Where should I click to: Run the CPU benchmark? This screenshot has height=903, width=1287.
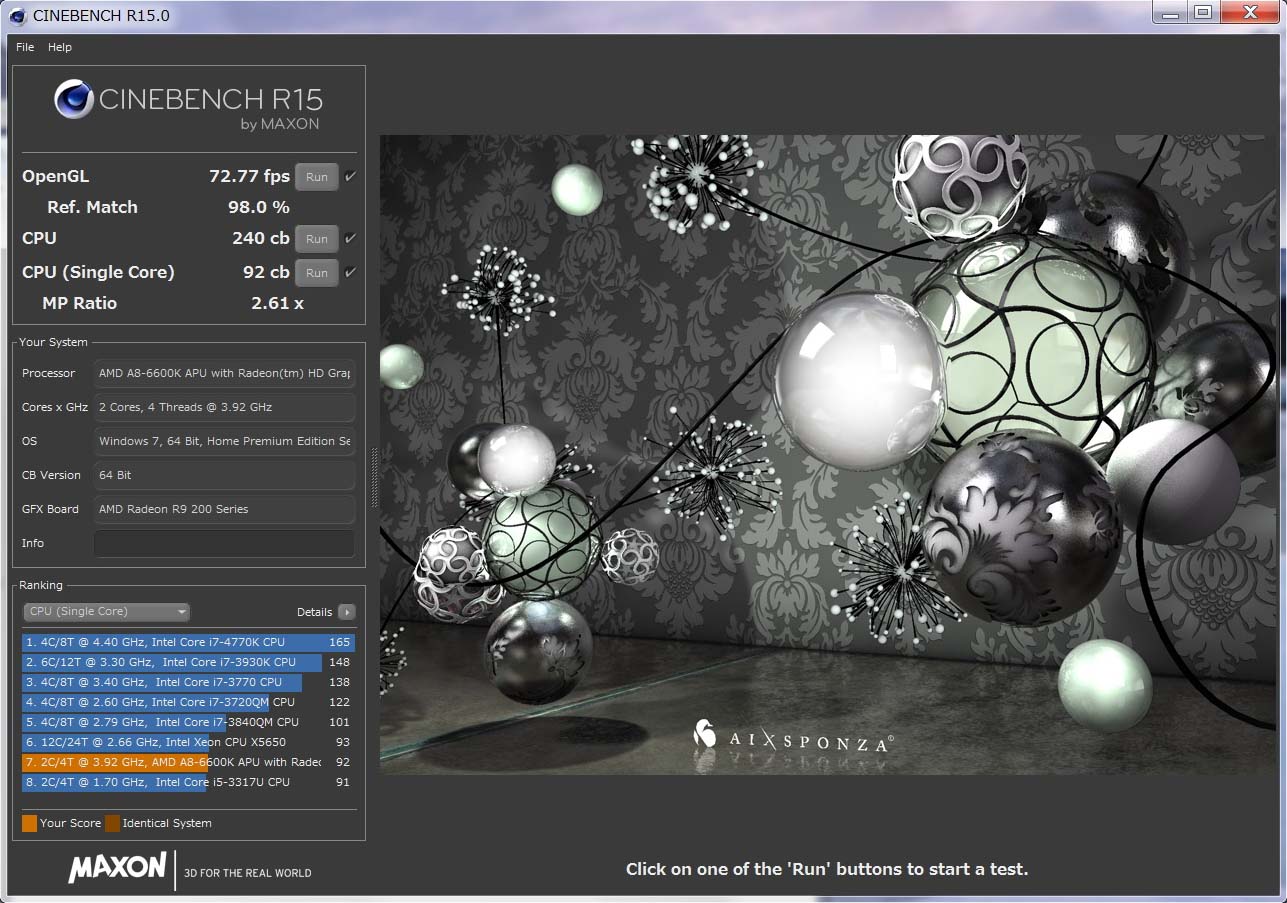click(x=317, y=239)
